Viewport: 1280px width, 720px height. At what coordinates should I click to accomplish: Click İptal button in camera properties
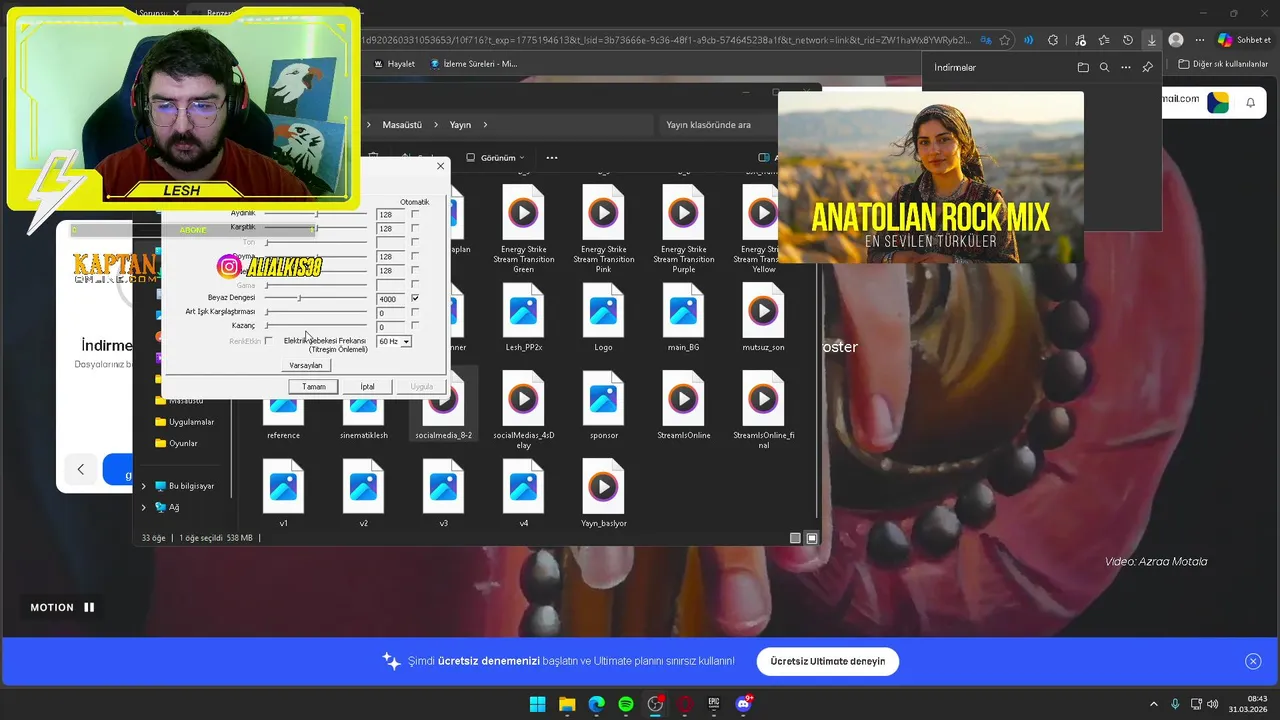pyautogui.click(x=367, y=386)
